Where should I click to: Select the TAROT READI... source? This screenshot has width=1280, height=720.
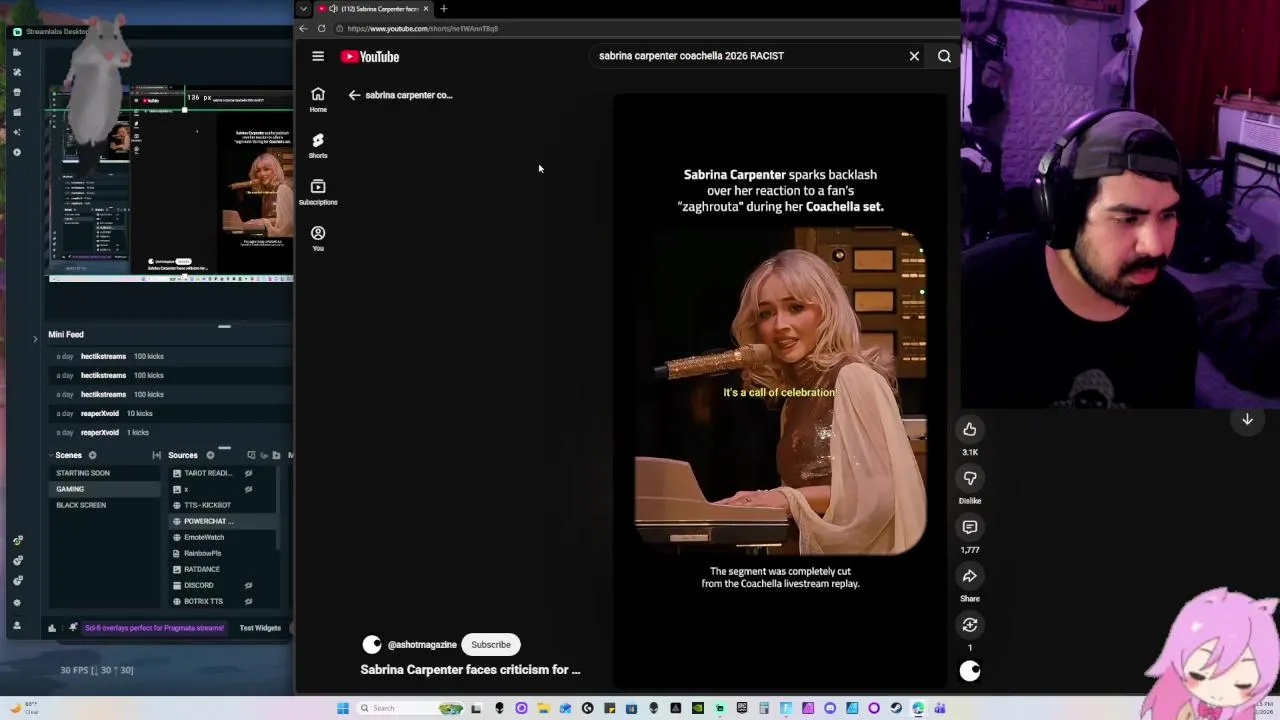pos(208,473)
